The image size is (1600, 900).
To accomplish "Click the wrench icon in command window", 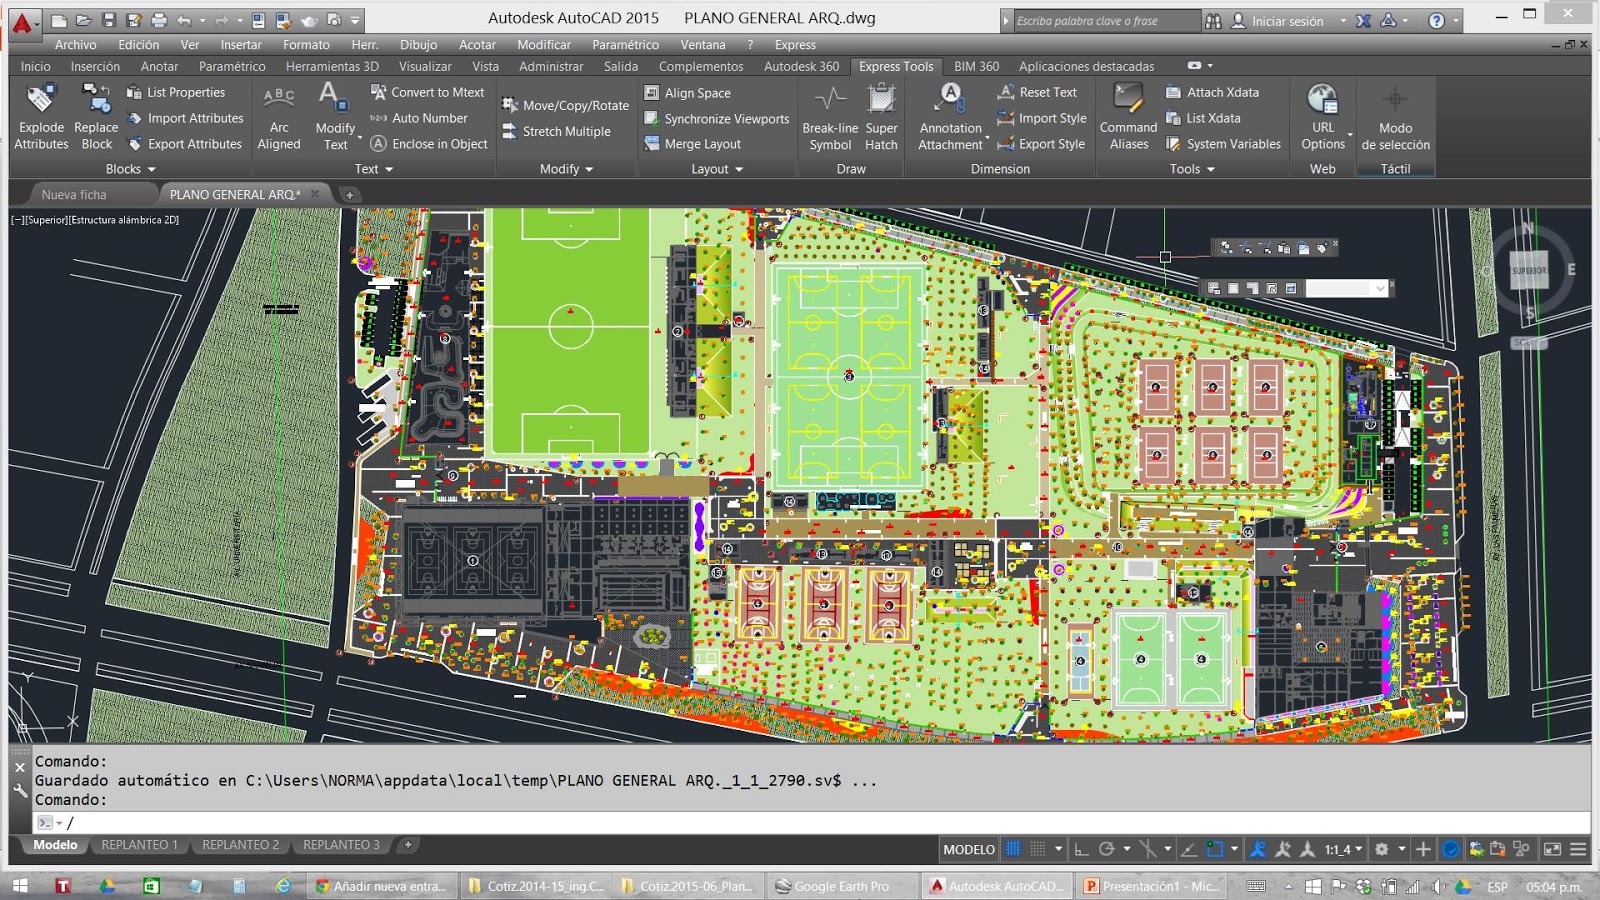I will pyautogui.click(x=20, y=790).
